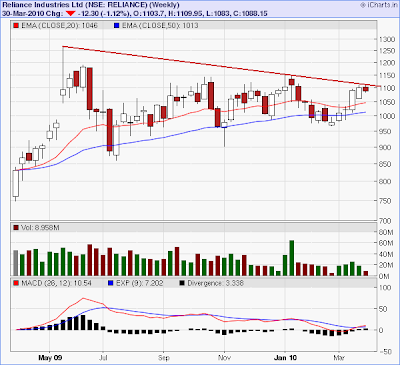Image resolution: width=400 pixels, height=365 pixels.
Task: Click the blue EXP (9) legend swatch
Action: point(111,283)
